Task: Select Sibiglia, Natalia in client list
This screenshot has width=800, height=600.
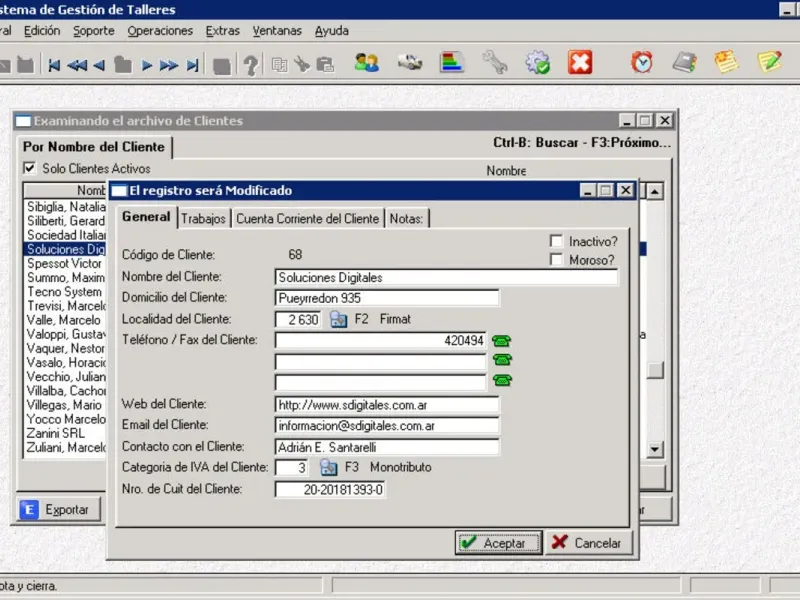Action: (x=65, y=207)
